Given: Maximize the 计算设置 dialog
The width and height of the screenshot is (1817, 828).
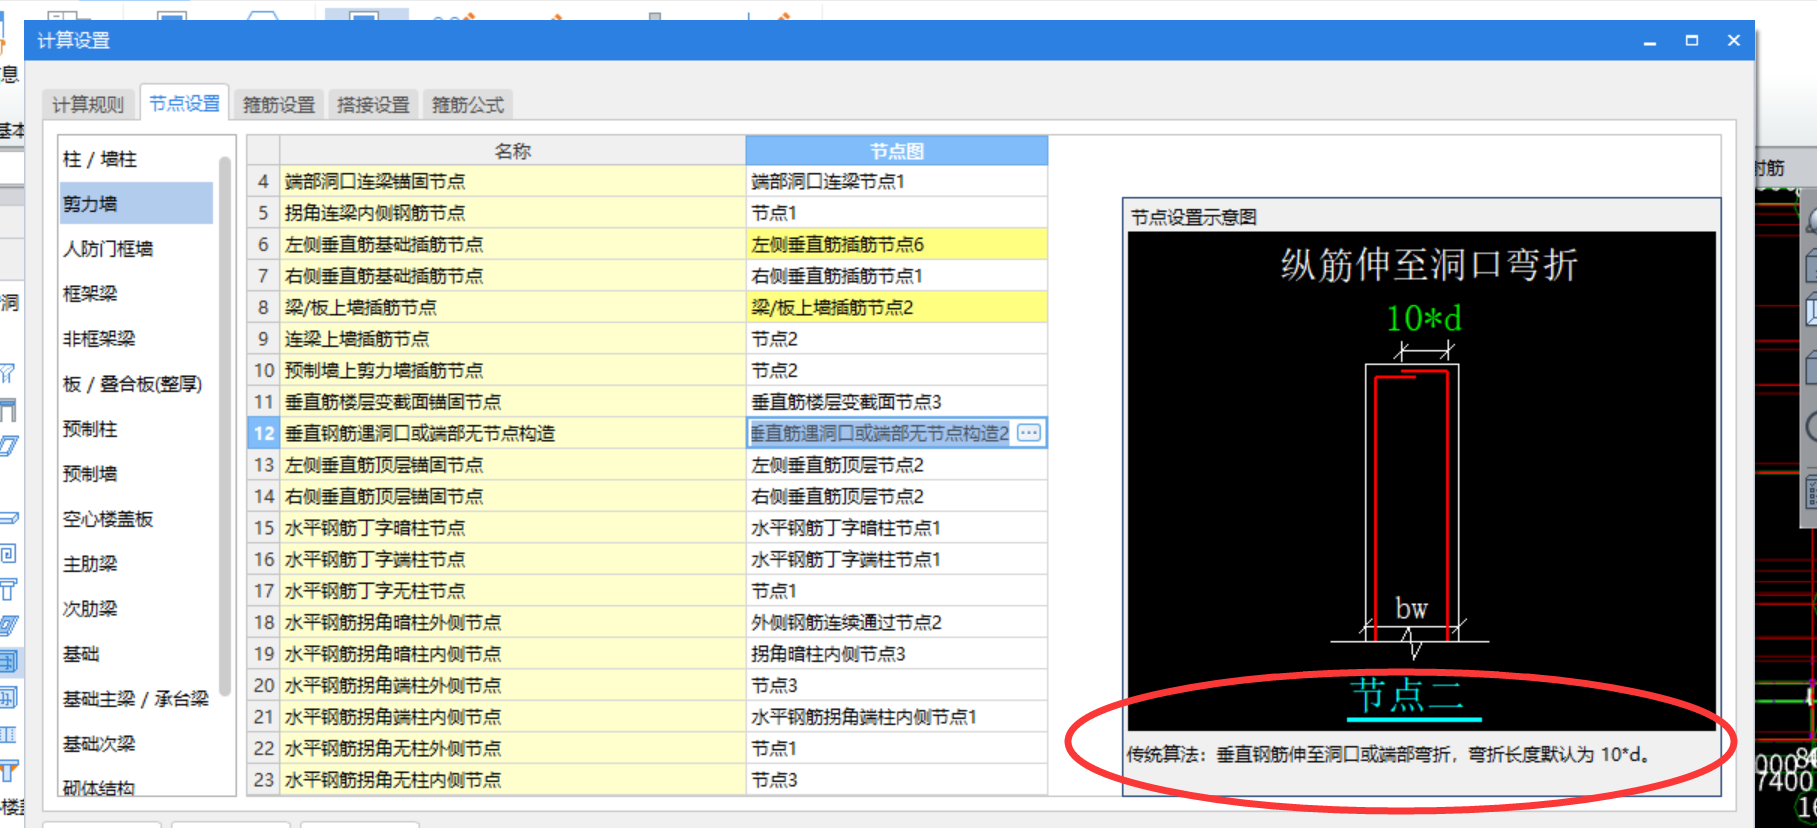Looking at the screenshot, I should point(1692,41).
